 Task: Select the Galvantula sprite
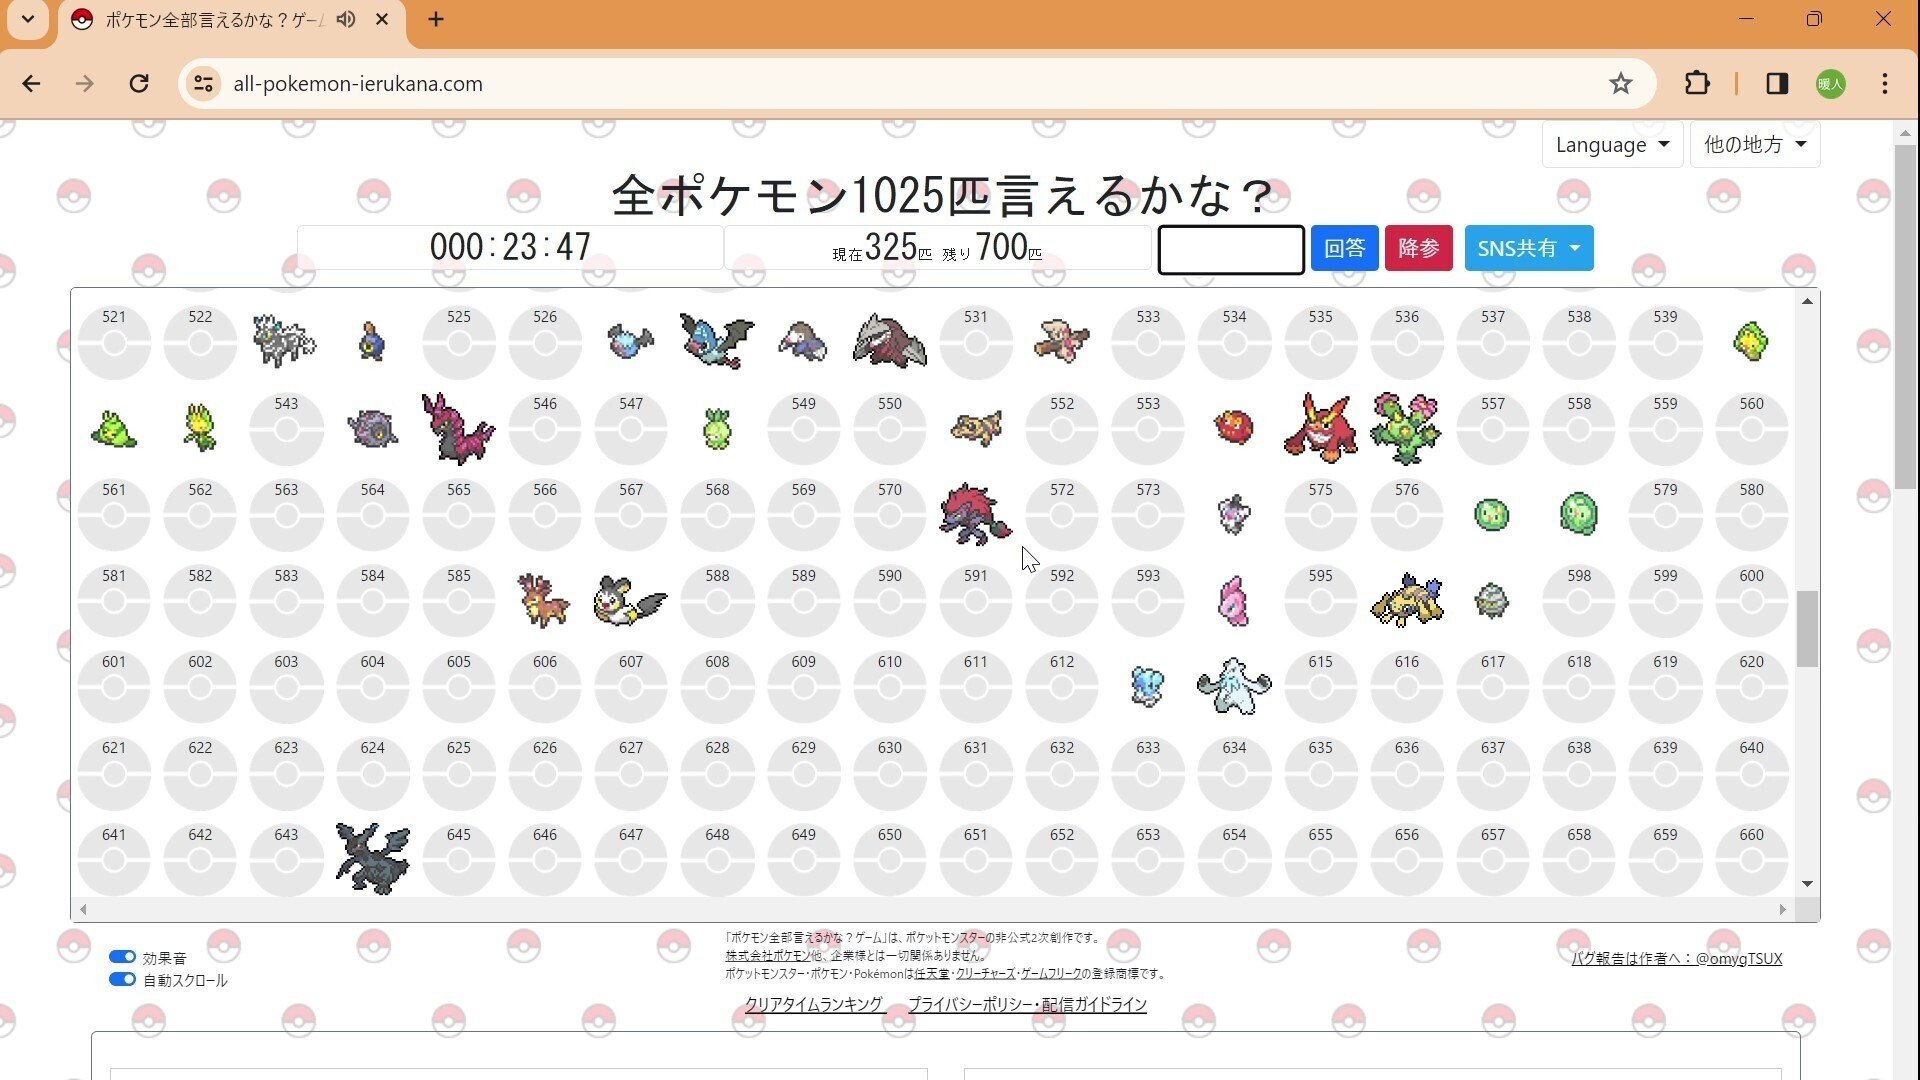[1405, 600]
